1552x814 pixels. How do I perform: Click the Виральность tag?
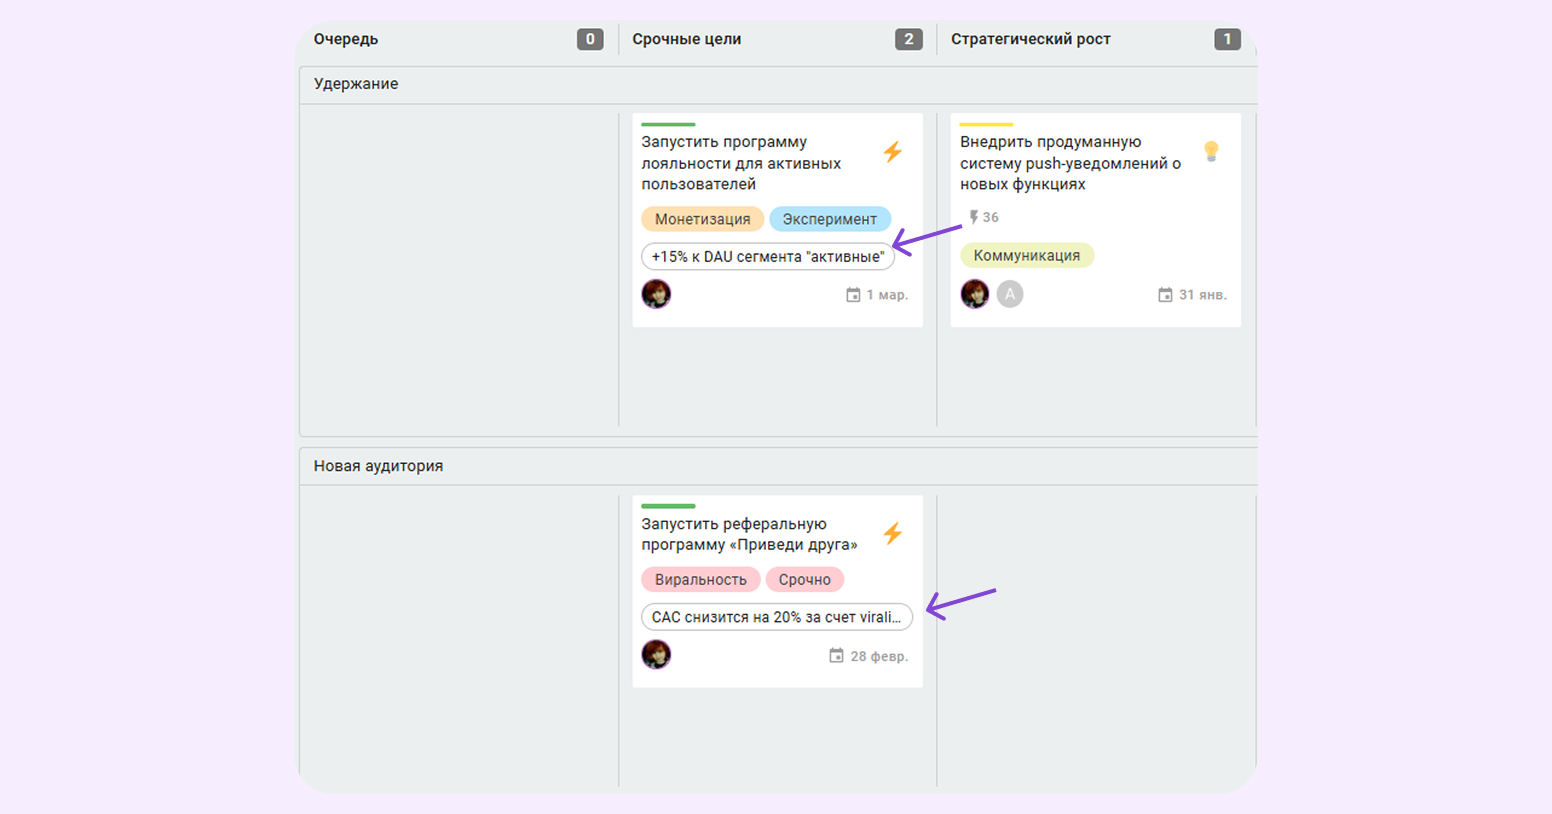point(700,580)
